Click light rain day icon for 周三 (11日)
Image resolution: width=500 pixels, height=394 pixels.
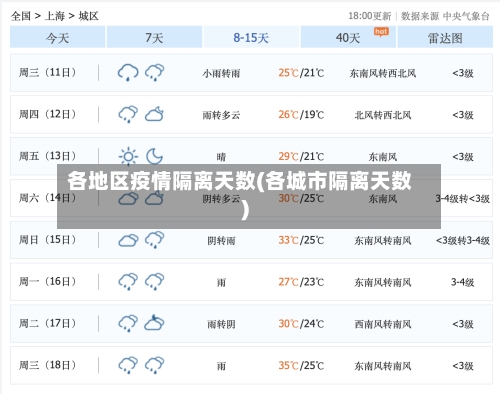point(128,72)
